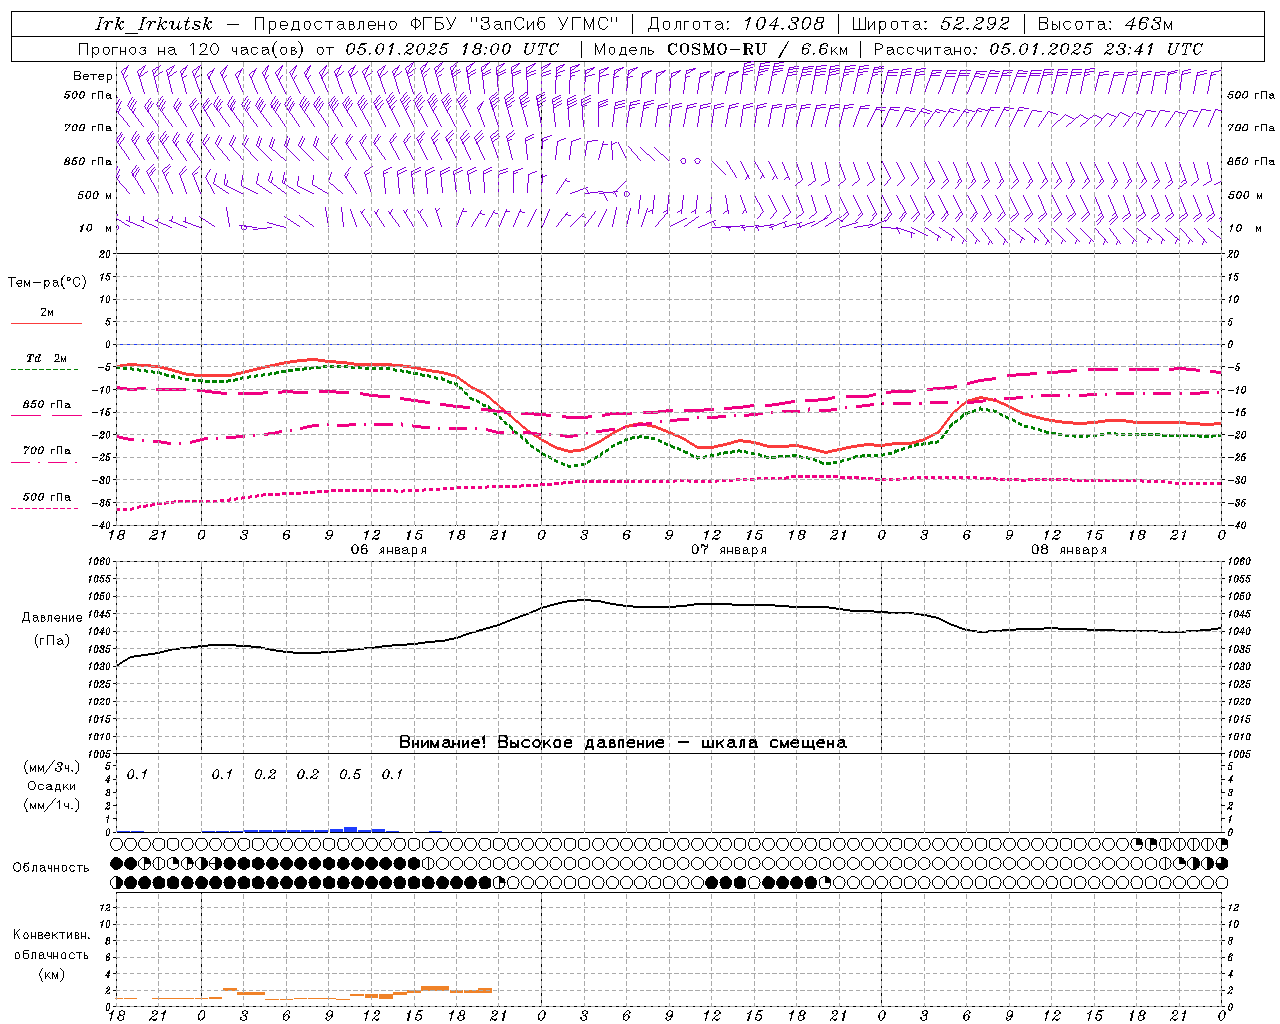1280x1024 pixels.
Task: Click the (км) unit label for convective cloud
Action: (51, 974)
